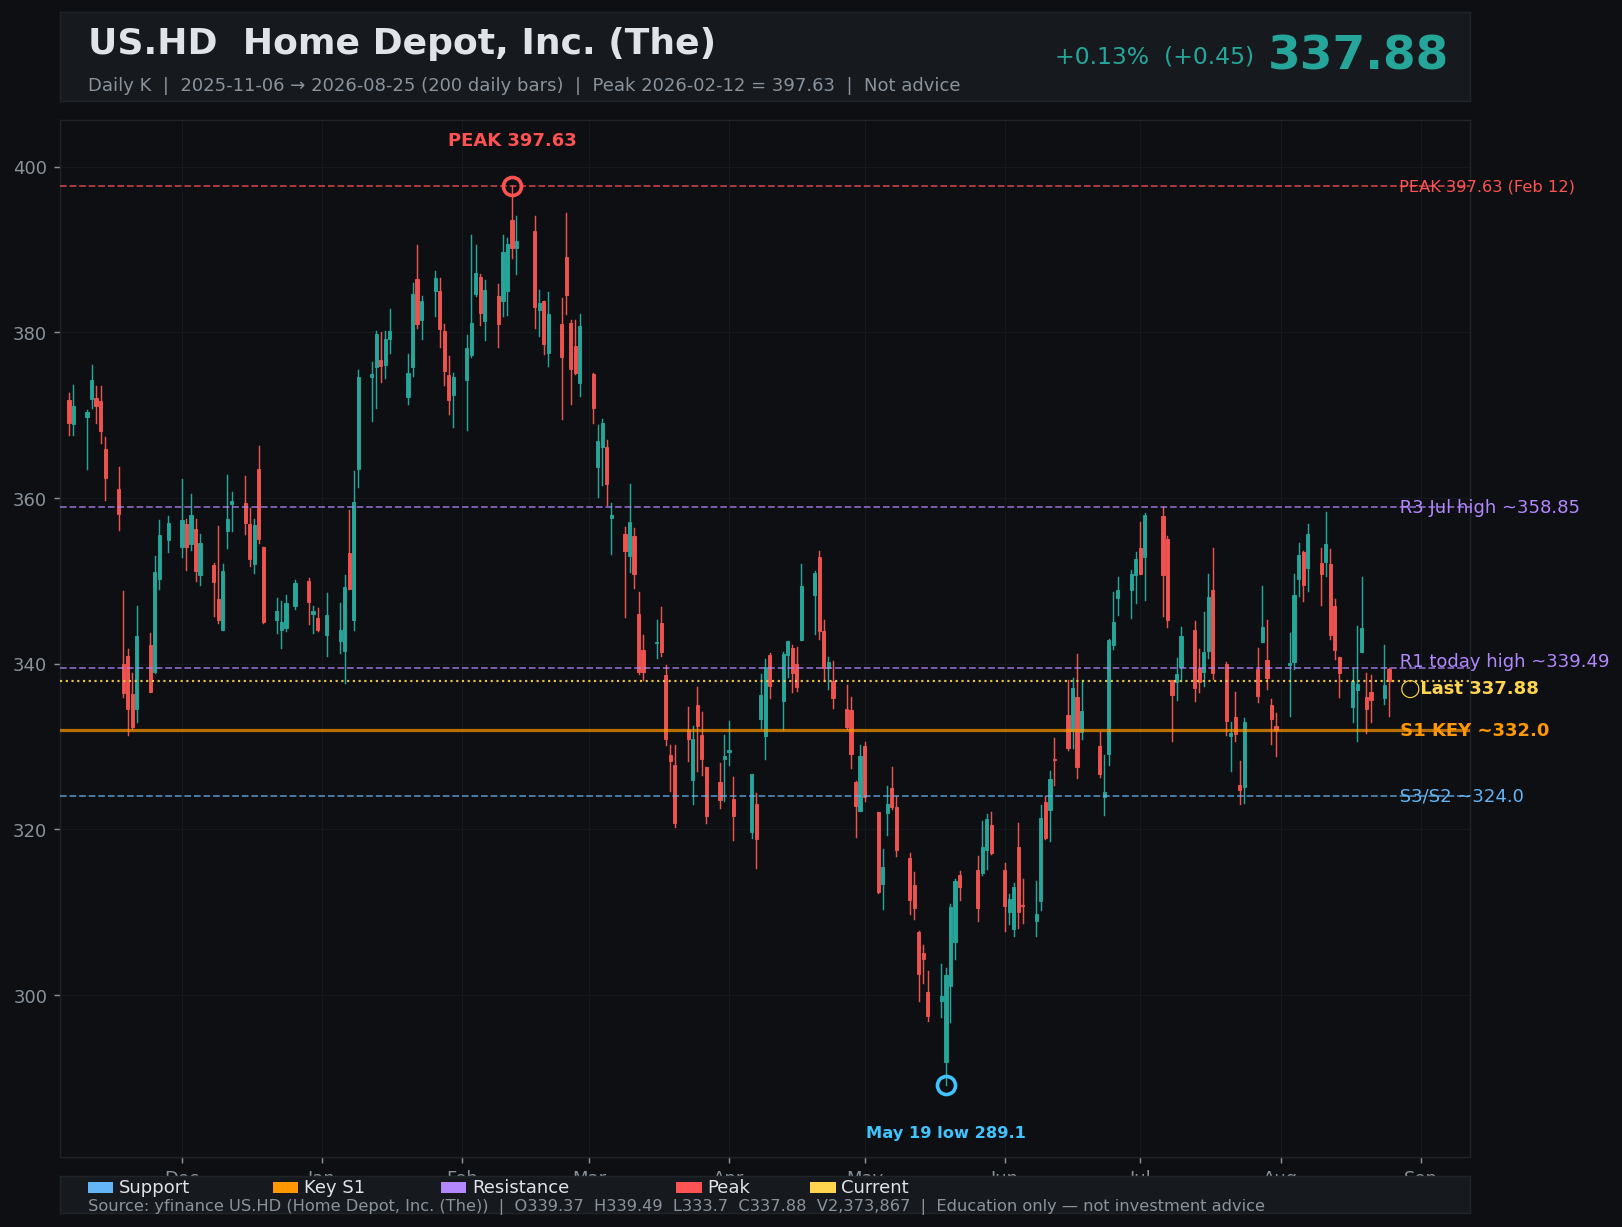The image size is (1622, 1227).
Task: Click the 'PEAK 397.63 (Feb 12)' line label
Action: (1486, 187)
